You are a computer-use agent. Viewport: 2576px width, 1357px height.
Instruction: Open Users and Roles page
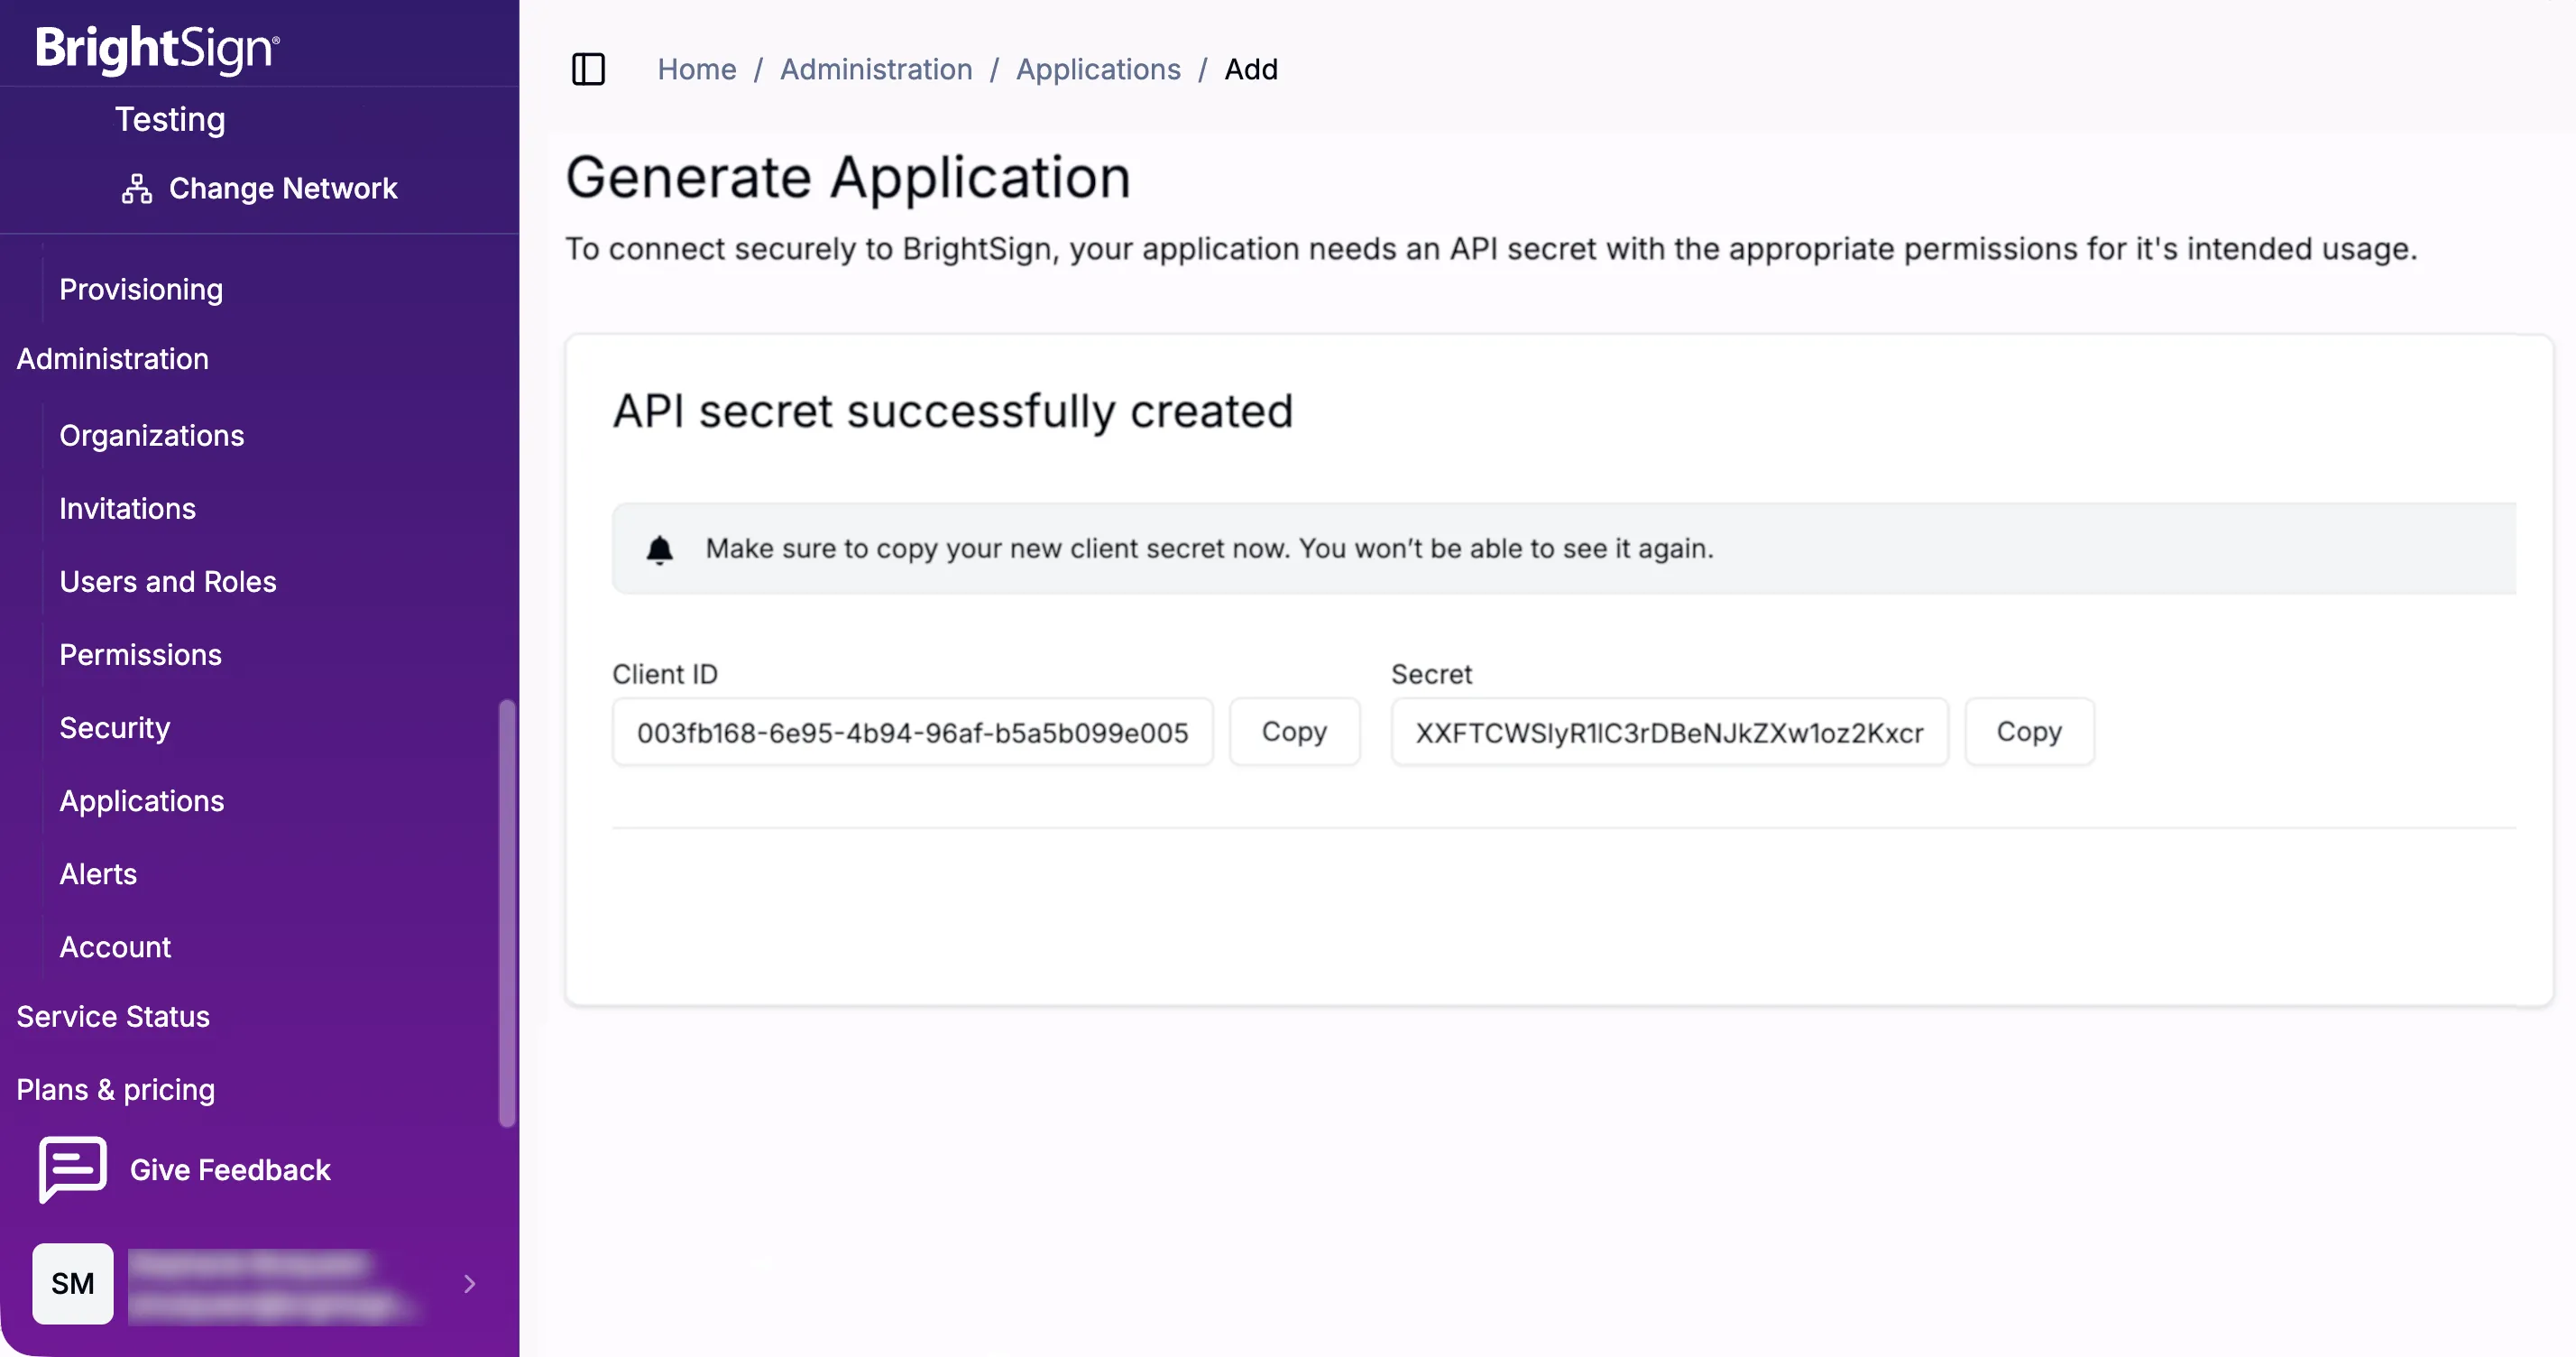coord(167,581)
